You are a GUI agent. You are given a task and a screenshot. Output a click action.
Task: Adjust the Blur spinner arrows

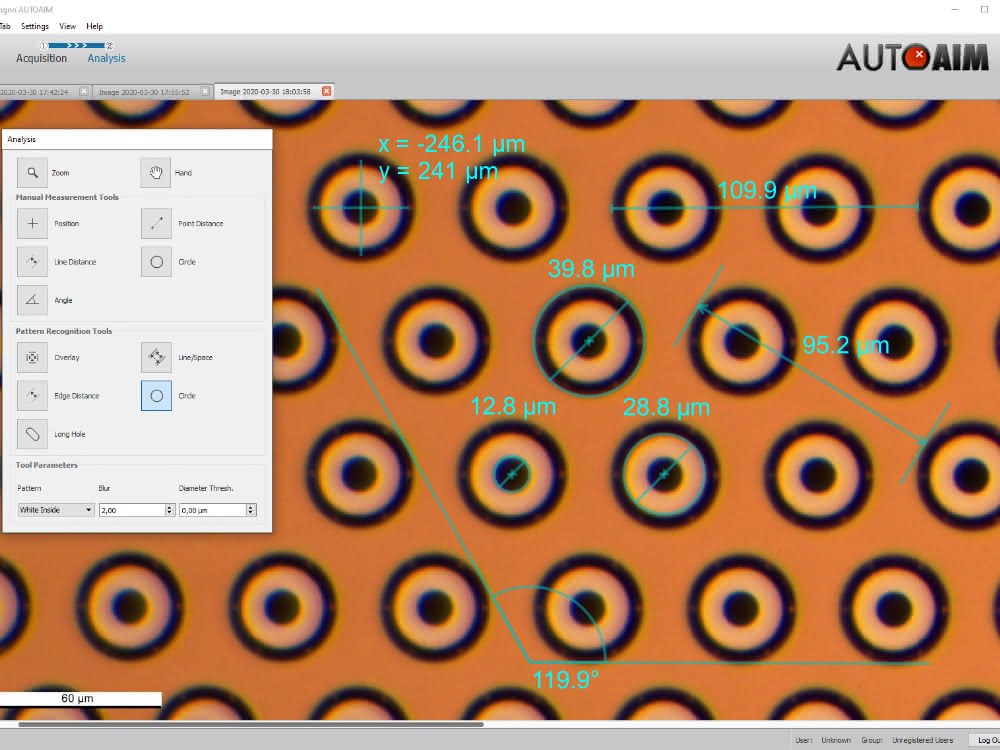pyautogui.click(x=170, y=510)
